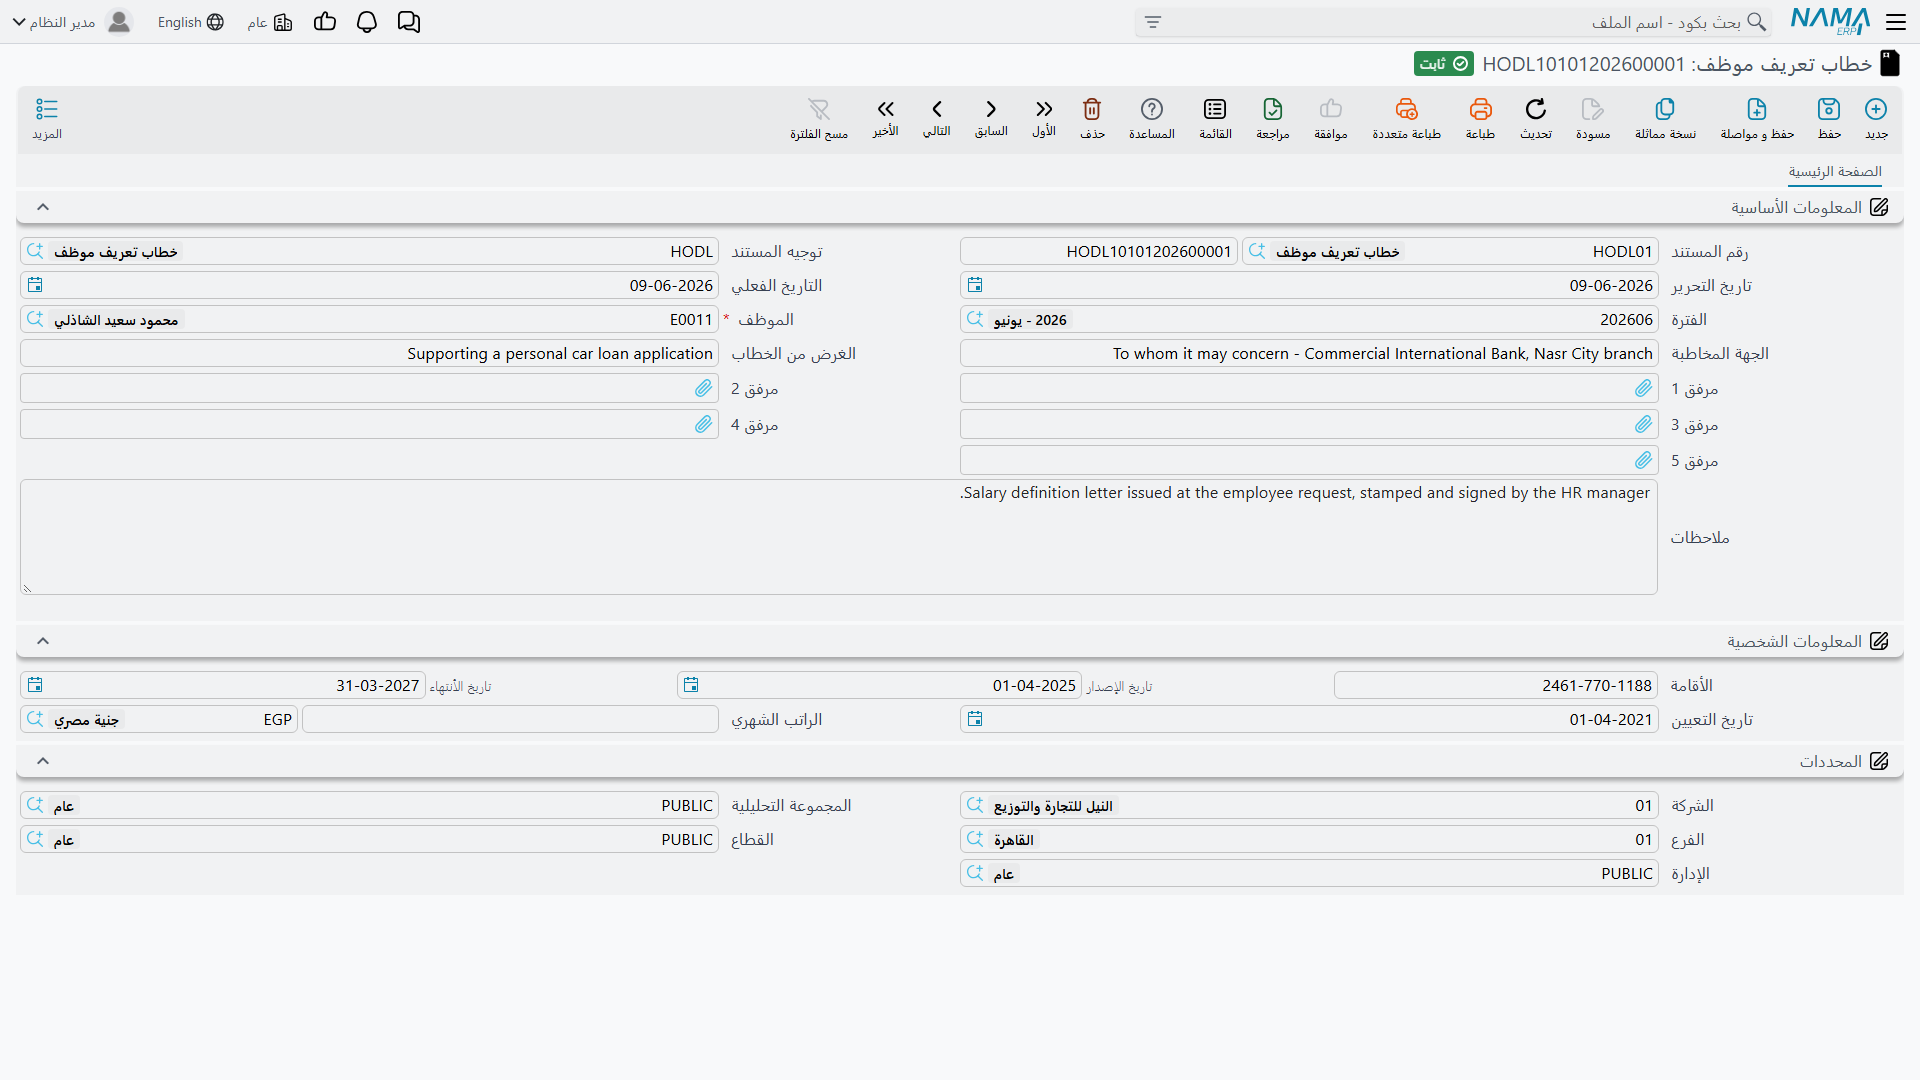Click the مرفق 4 attachment paperclip

[x=704, y=424]
